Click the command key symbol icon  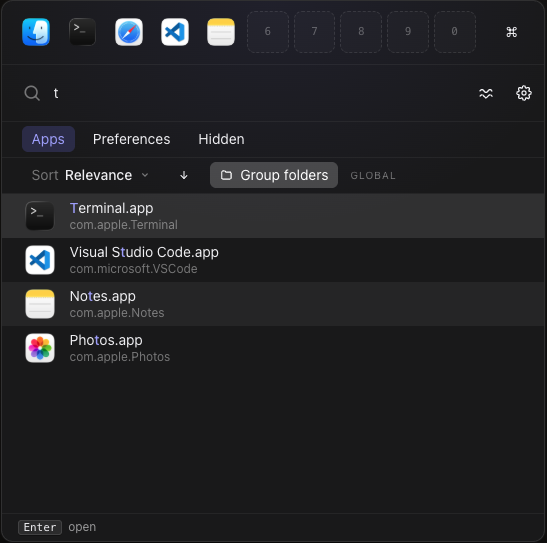[x=511, y=32]
